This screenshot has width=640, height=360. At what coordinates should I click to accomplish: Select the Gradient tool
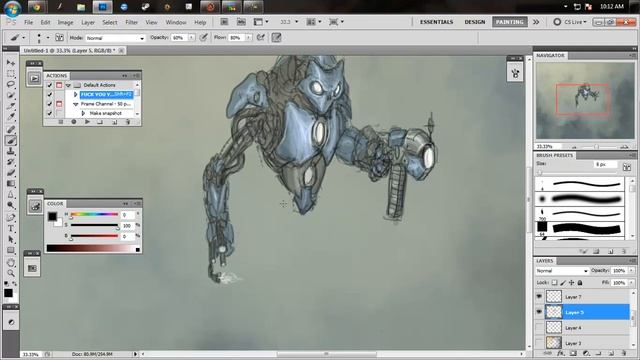(x=11, y=184)
